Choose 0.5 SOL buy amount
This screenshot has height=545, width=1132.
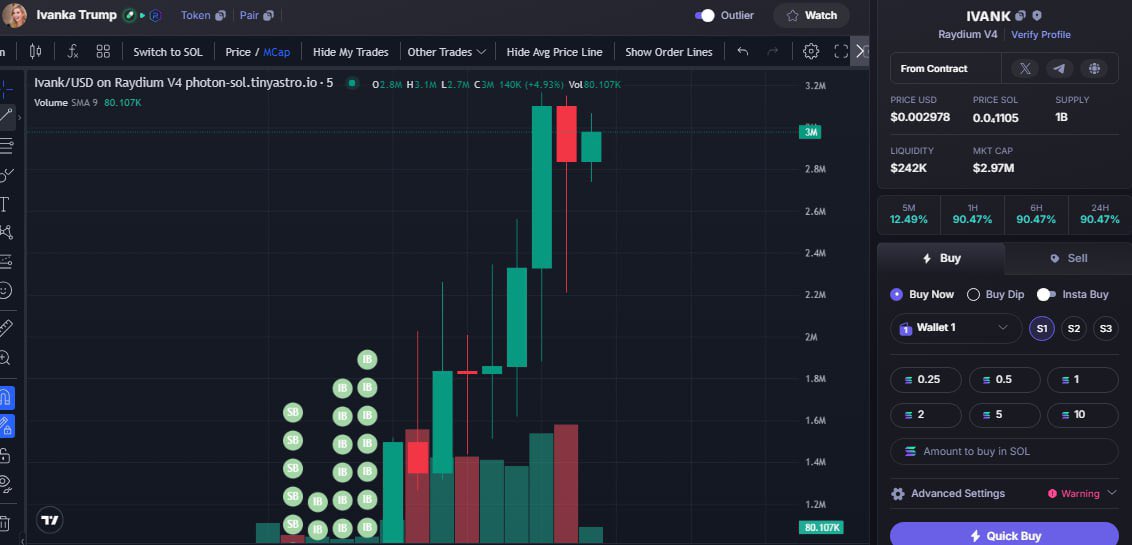[x=1004, y=380]
